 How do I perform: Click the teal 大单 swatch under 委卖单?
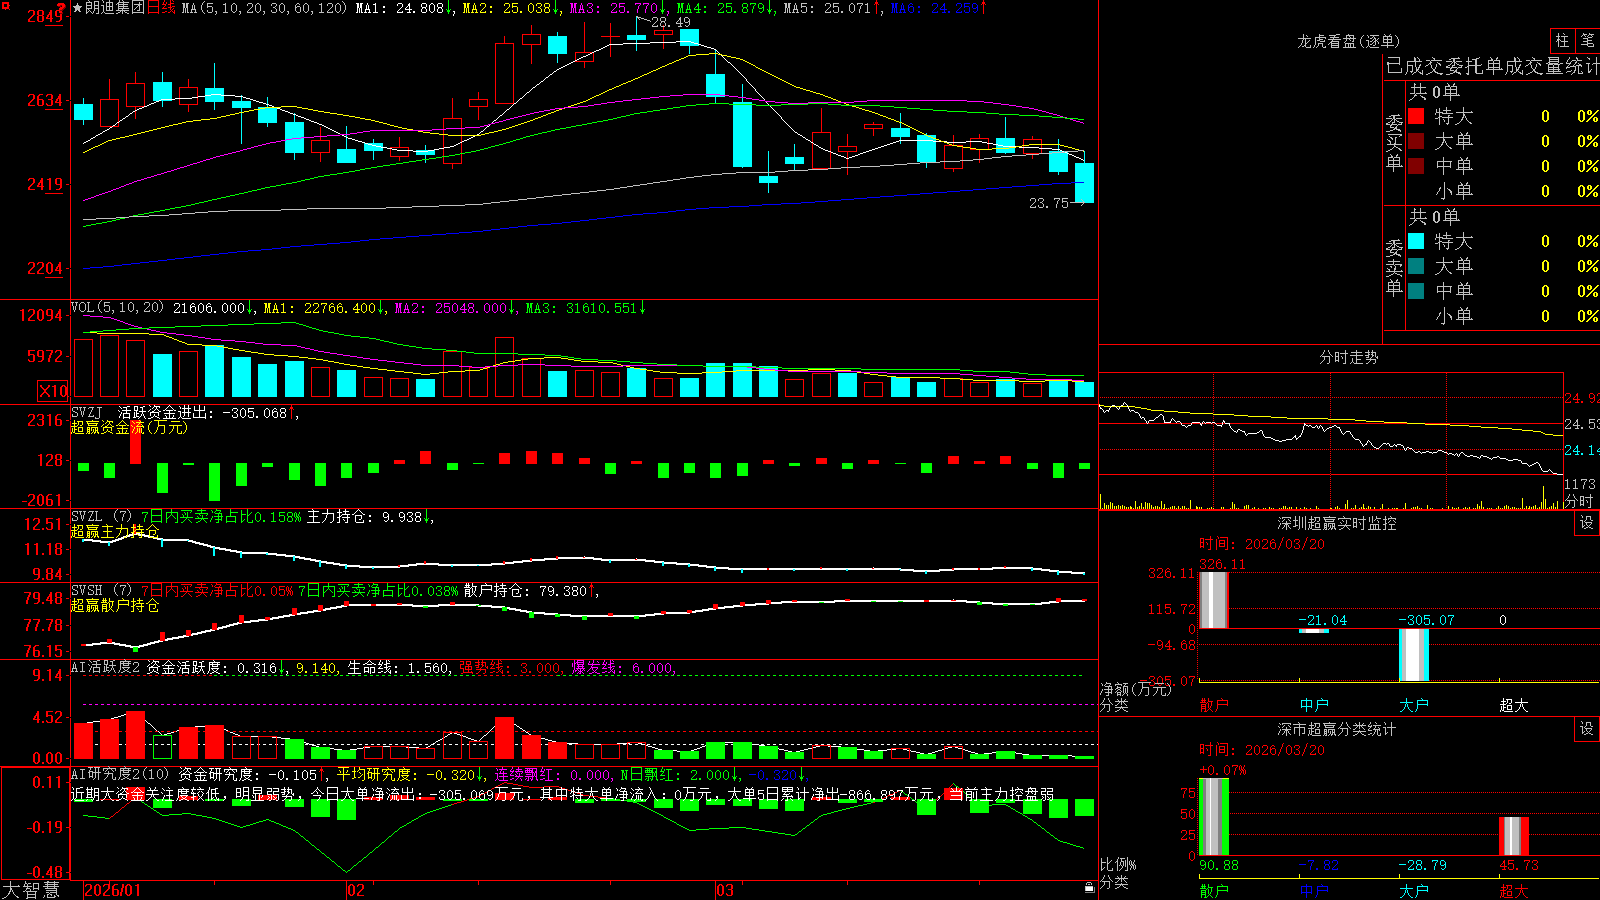(1416, 266)
